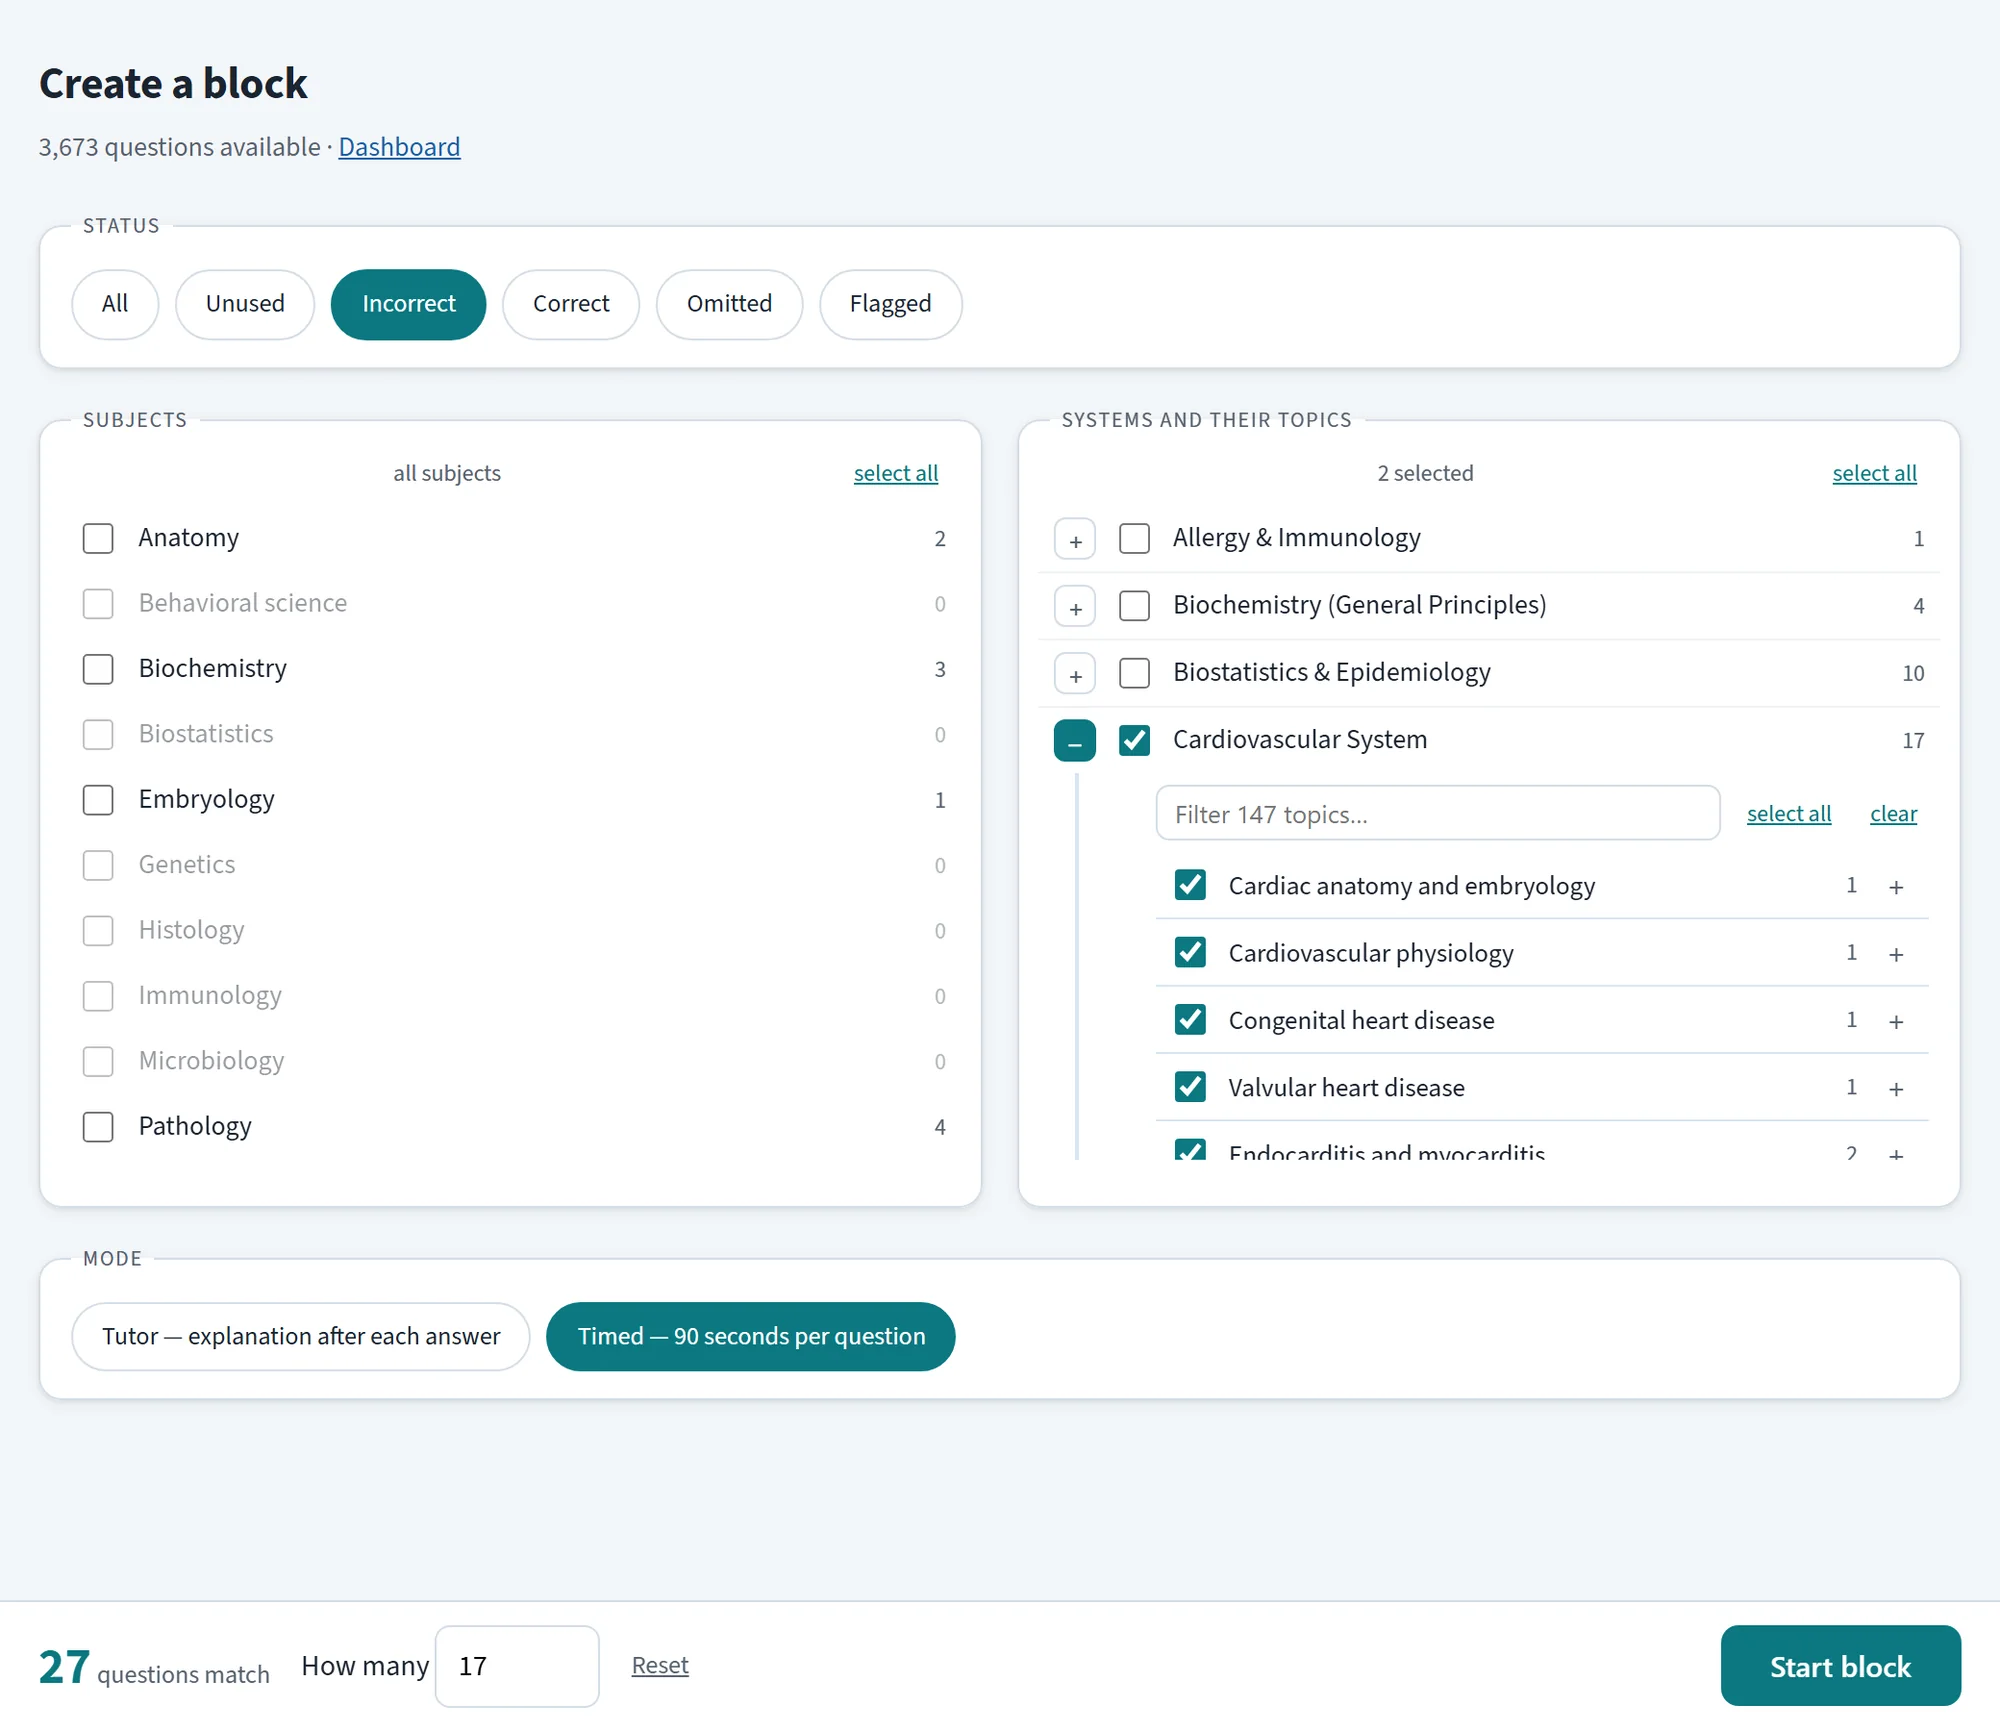Select the Omitted status filter
2000x1731 pixels.
(x=729, y=304)
